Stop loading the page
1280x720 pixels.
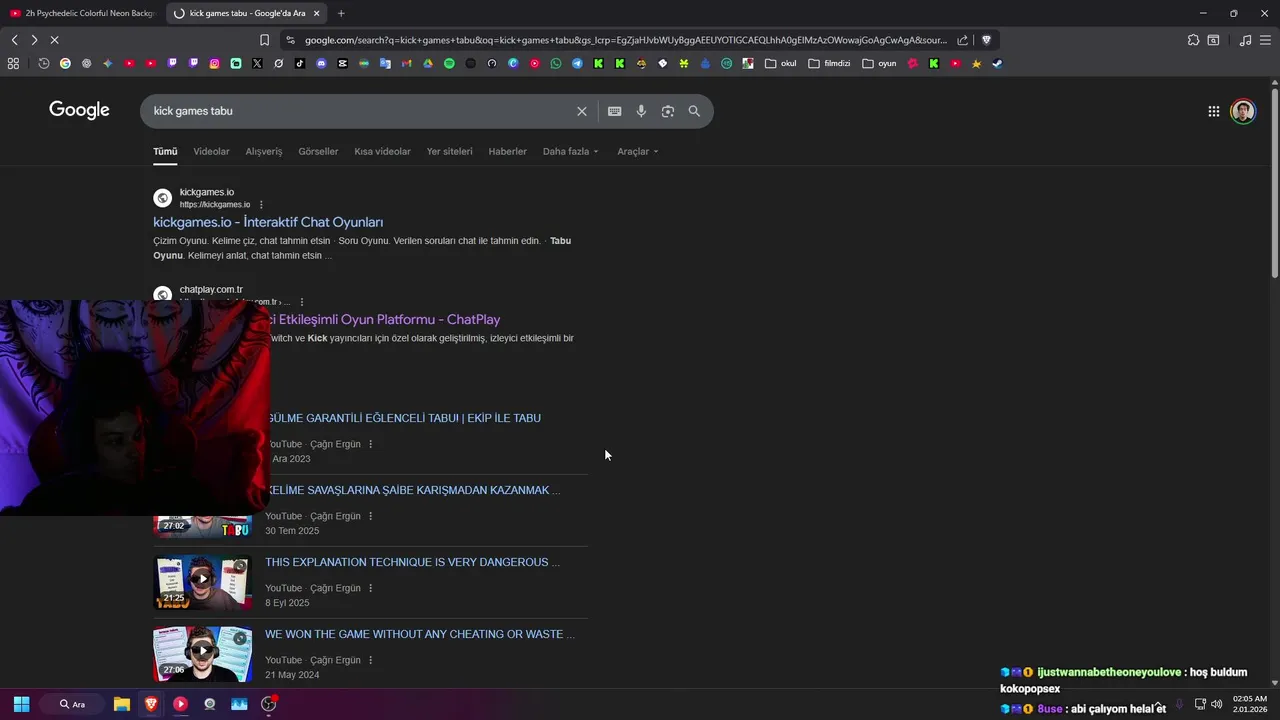[x=54, y=40]
